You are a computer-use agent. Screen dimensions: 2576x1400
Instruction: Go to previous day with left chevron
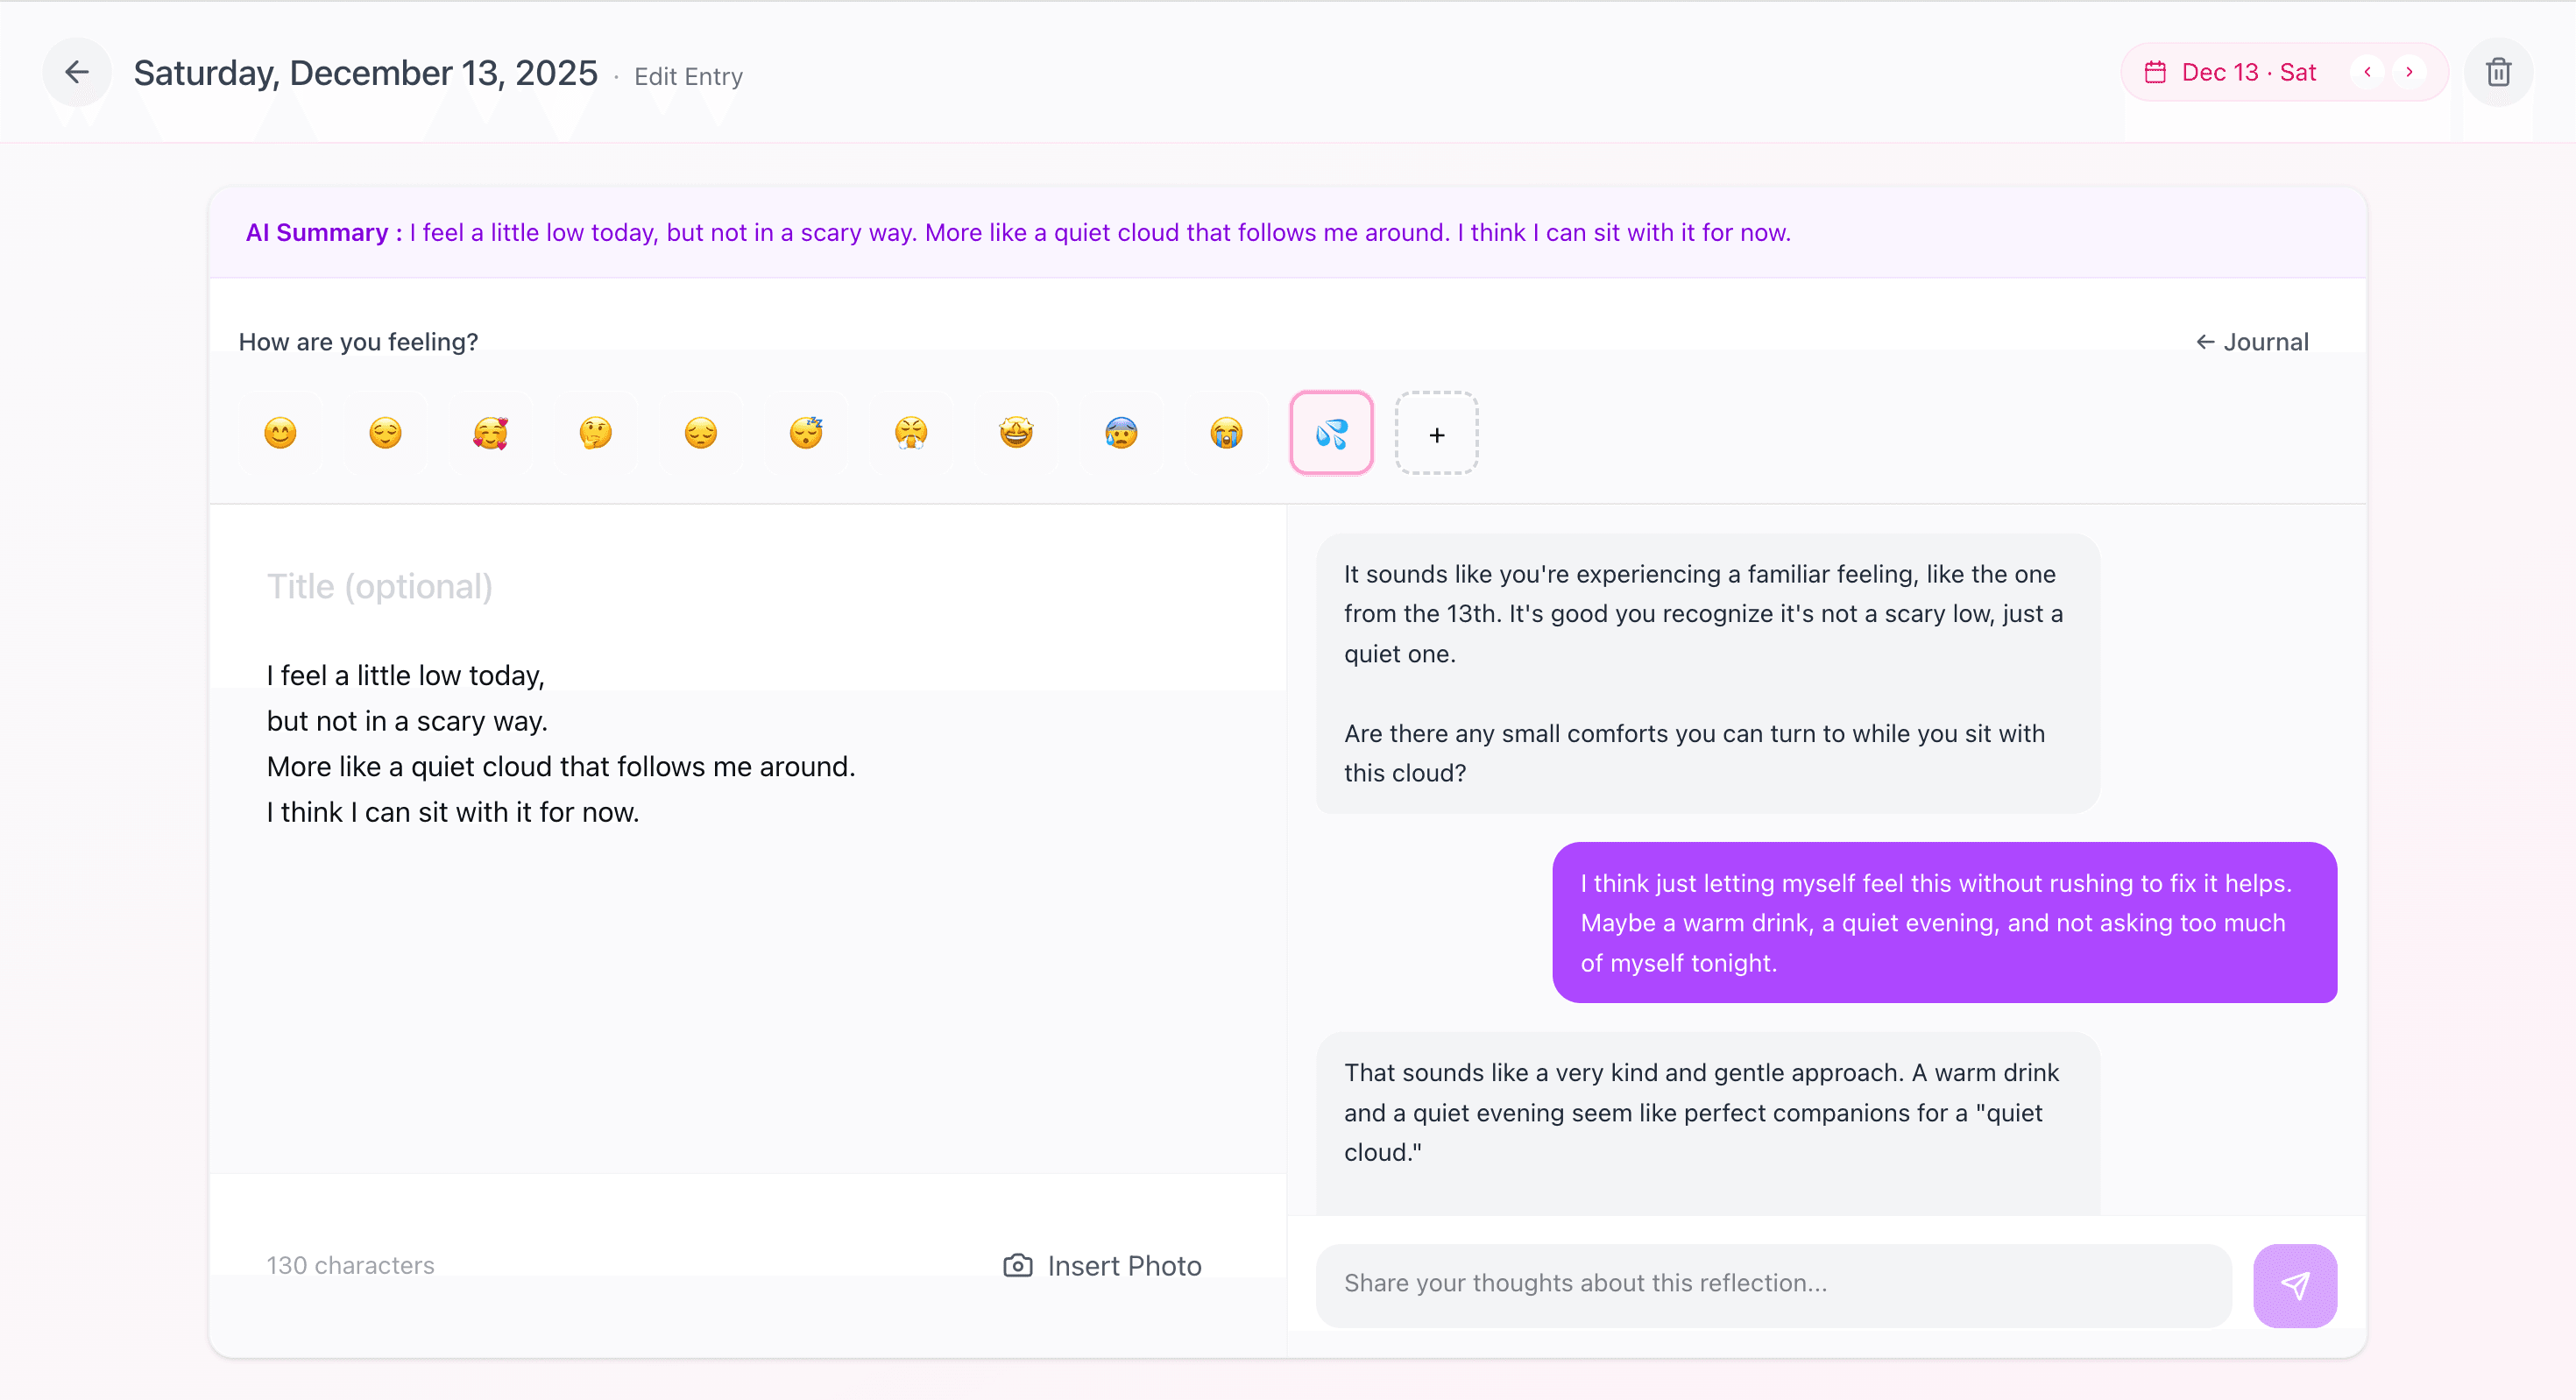[x=2367, y=71]
